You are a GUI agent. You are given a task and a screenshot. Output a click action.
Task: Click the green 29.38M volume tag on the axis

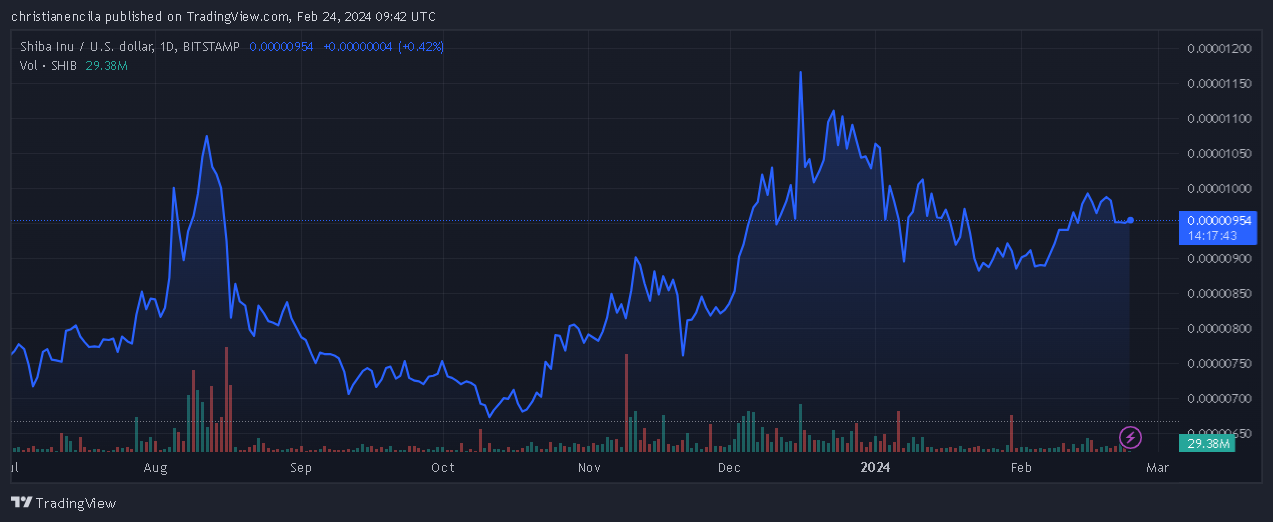[x=1206, y=443]
